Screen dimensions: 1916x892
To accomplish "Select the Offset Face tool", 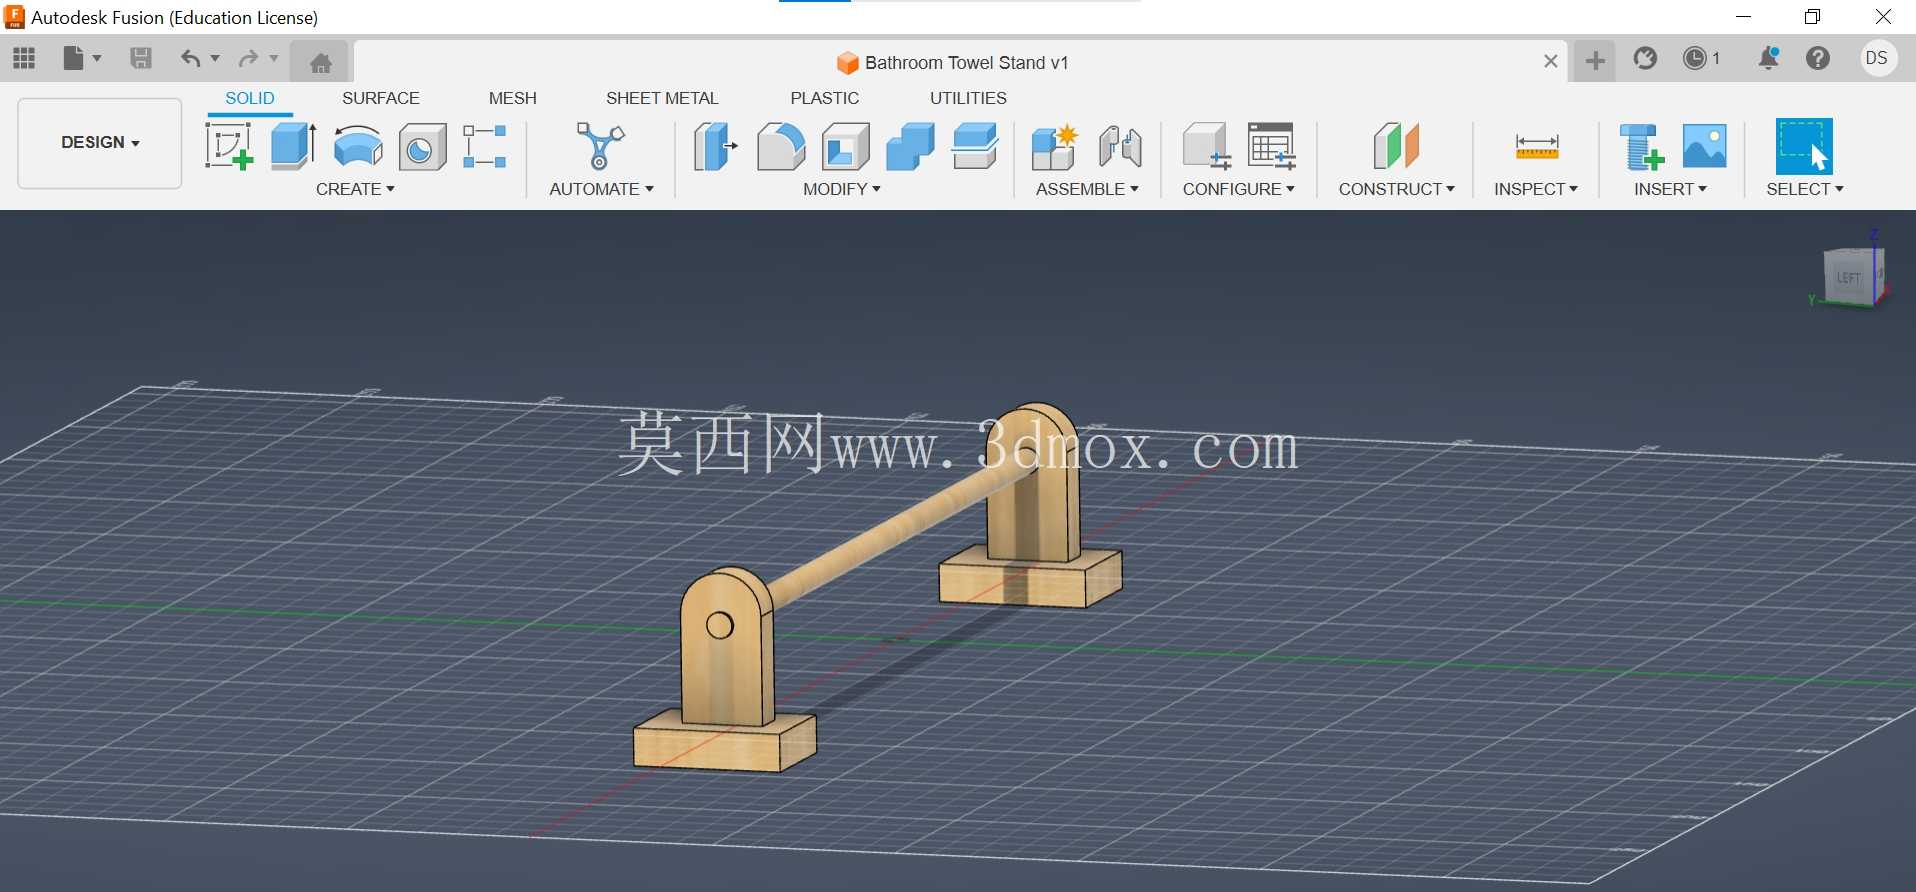I will pos(975,146).
